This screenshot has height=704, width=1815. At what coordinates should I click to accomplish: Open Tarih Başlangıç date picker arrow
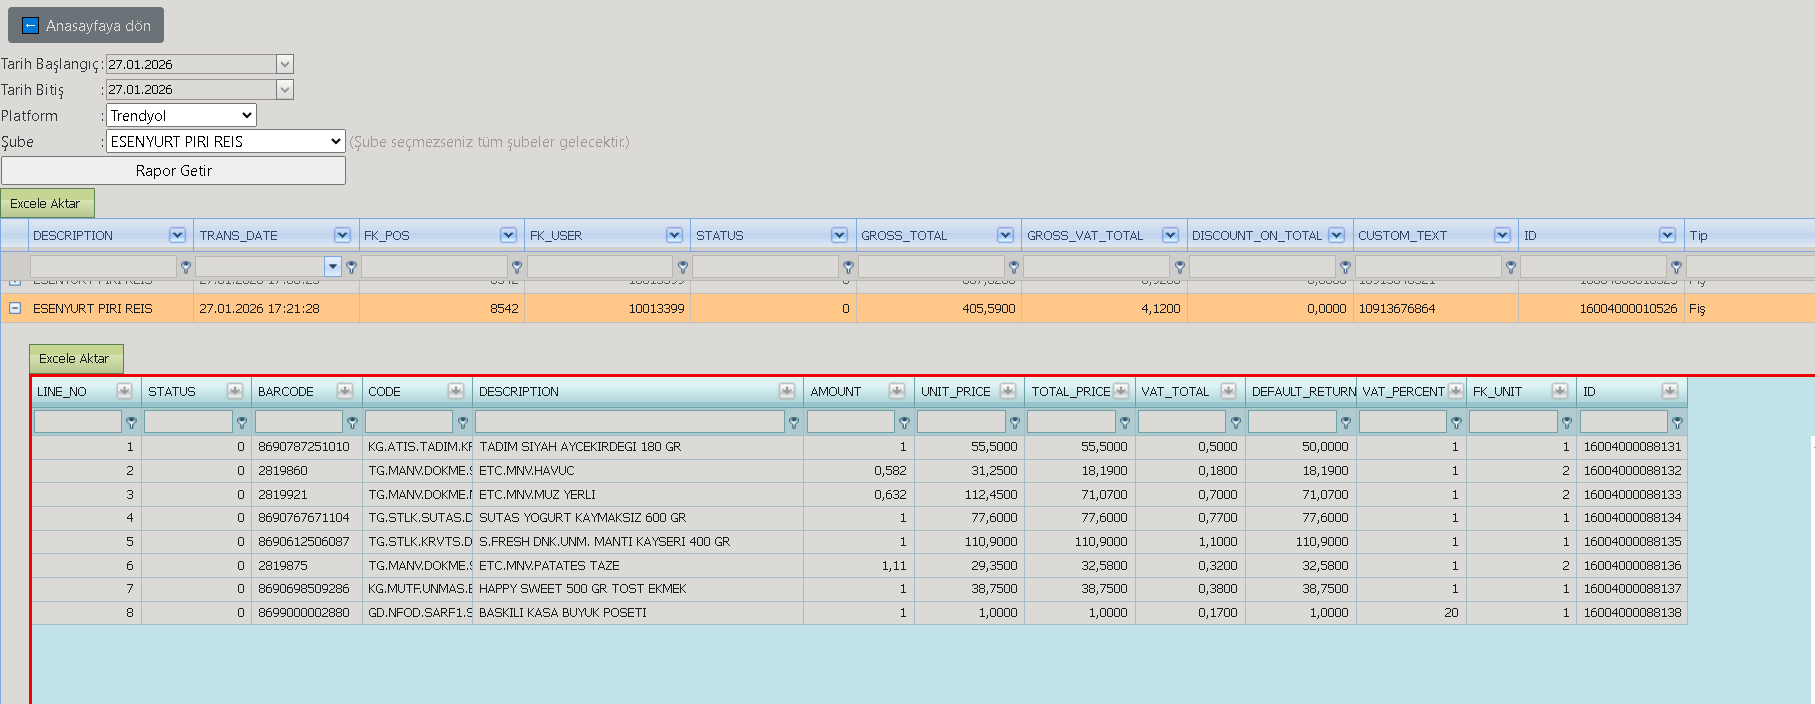click(285, 64)
